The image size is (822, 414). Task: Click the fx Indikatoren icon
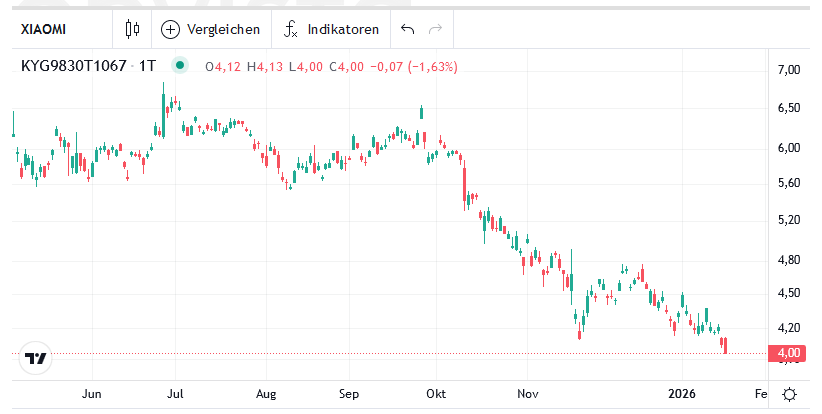(291, 29)
